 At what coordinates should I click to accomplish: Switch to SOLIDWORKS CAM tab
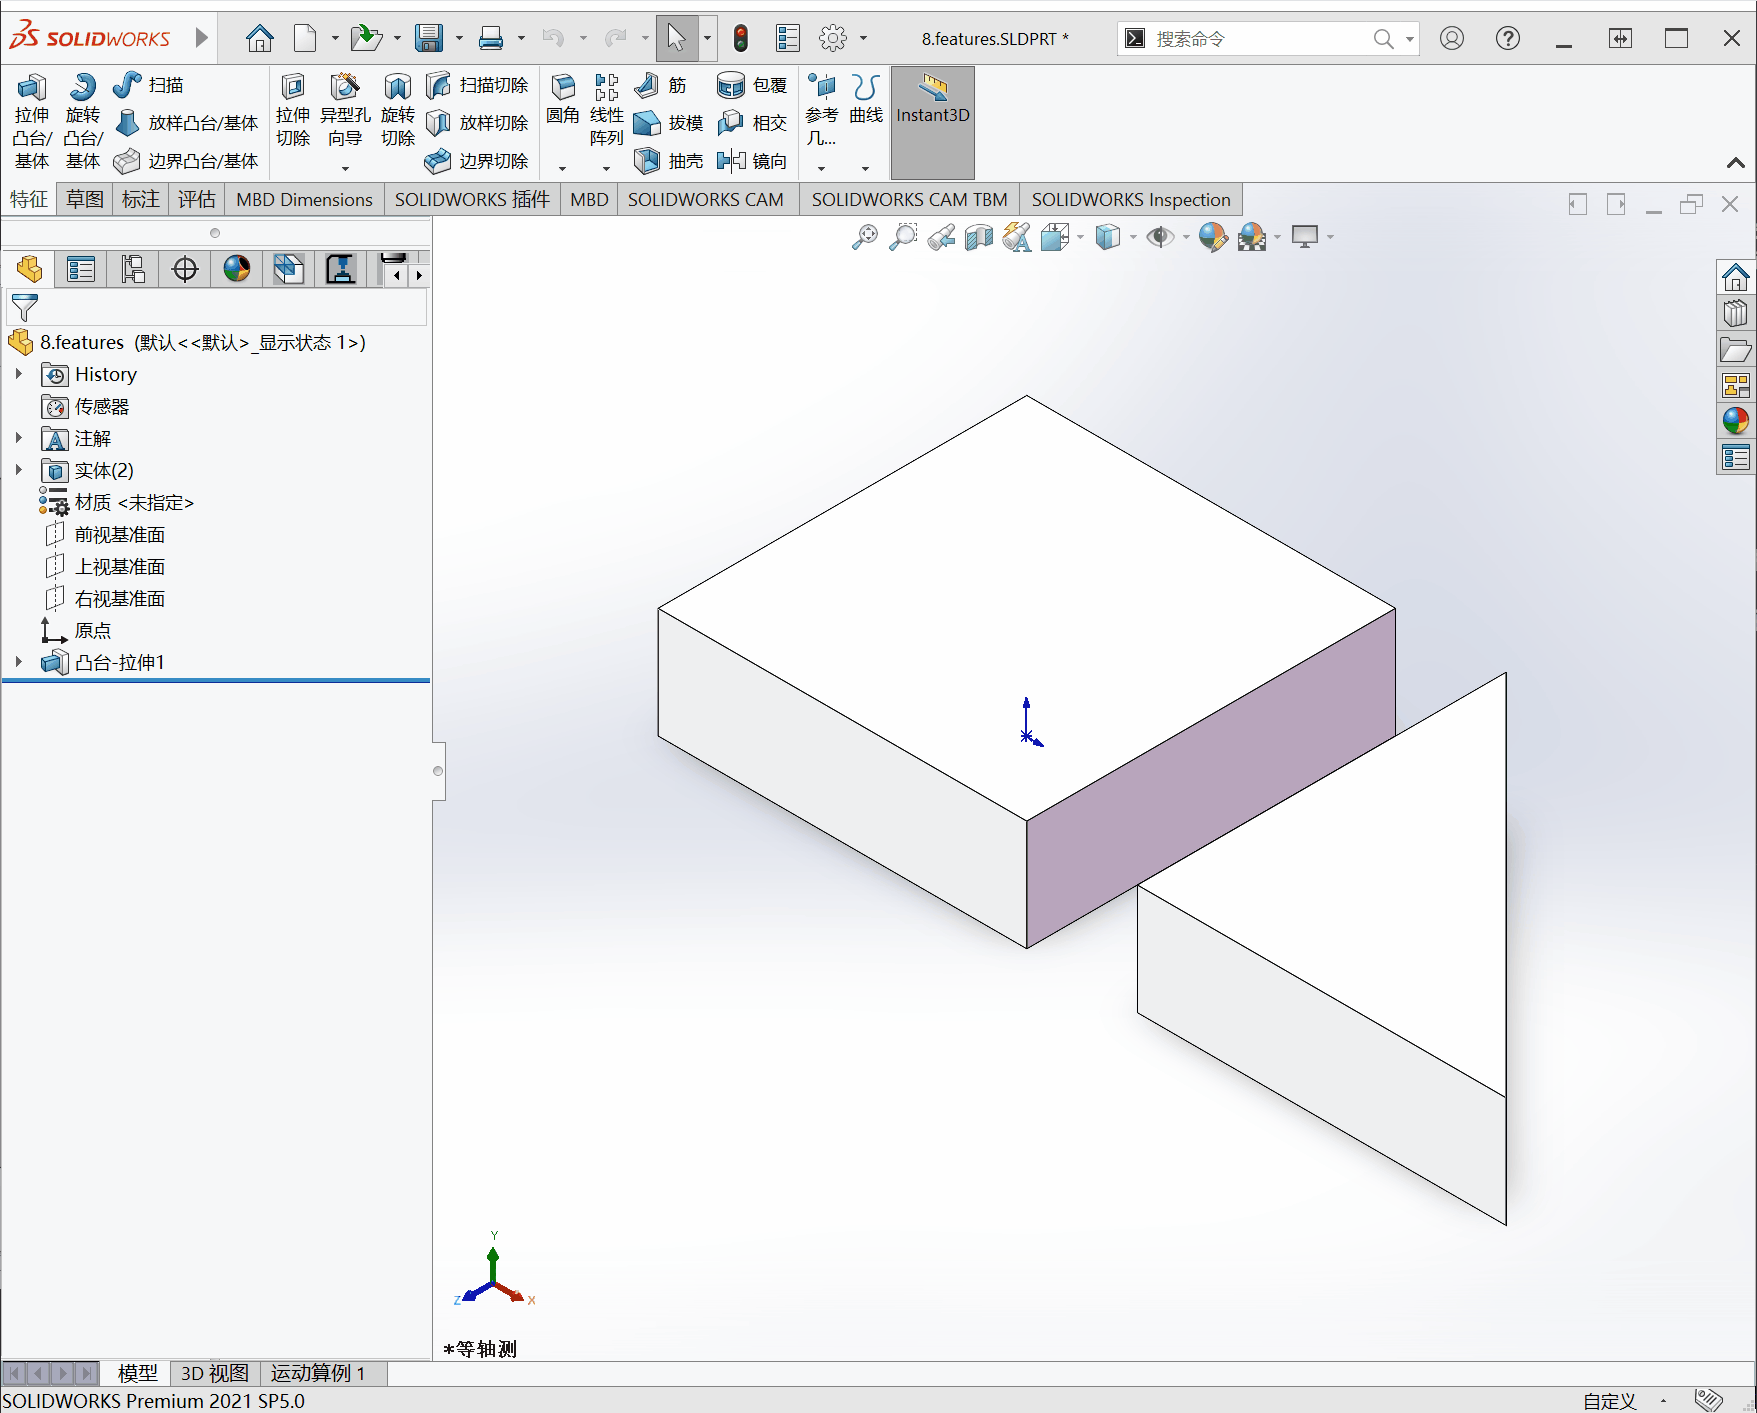(x=706, y=199)
